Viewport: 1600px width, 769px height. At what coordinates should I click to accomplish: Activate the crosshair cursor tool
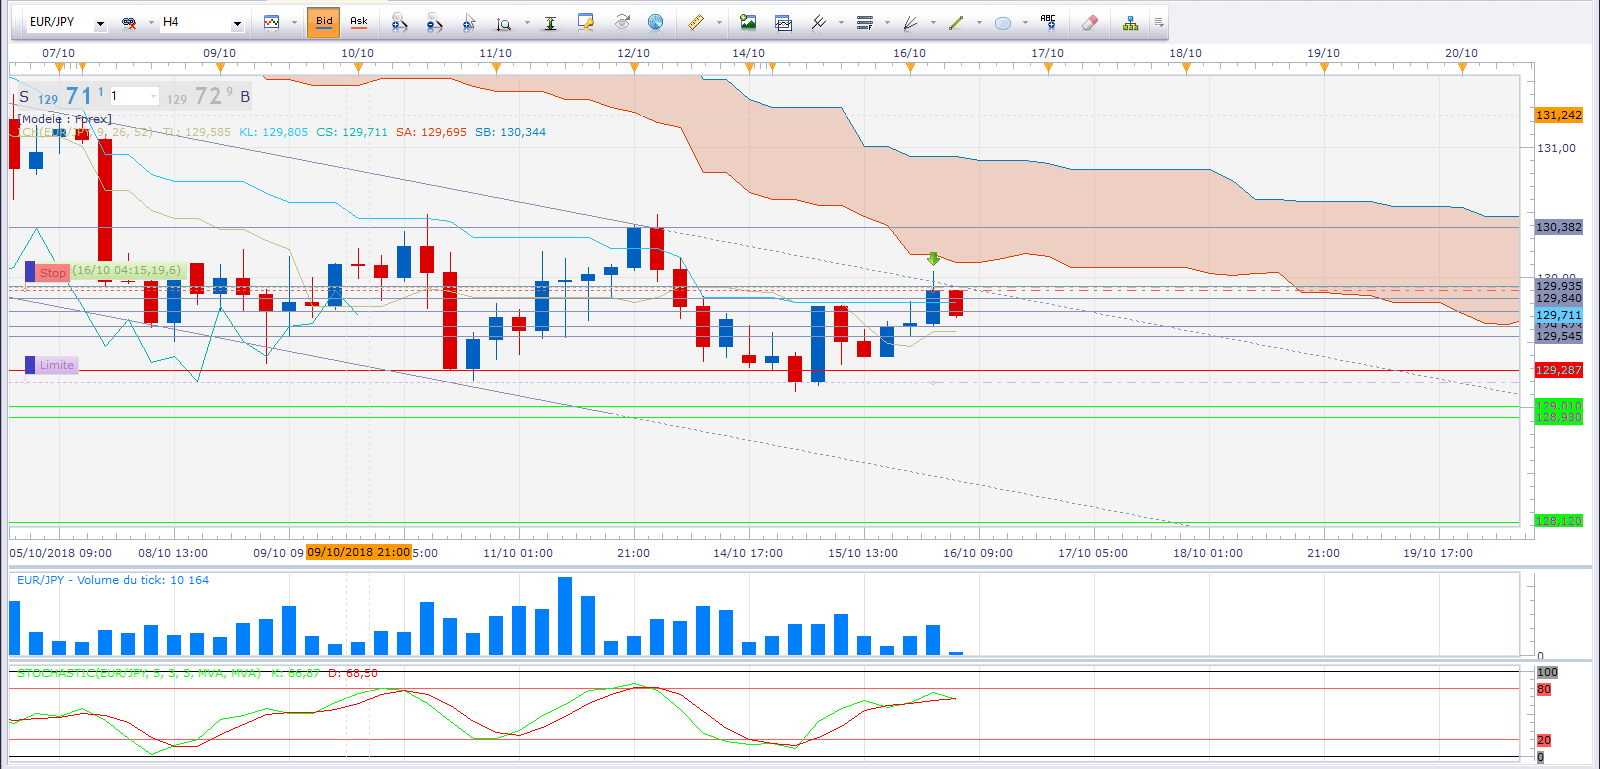(469, 22)
